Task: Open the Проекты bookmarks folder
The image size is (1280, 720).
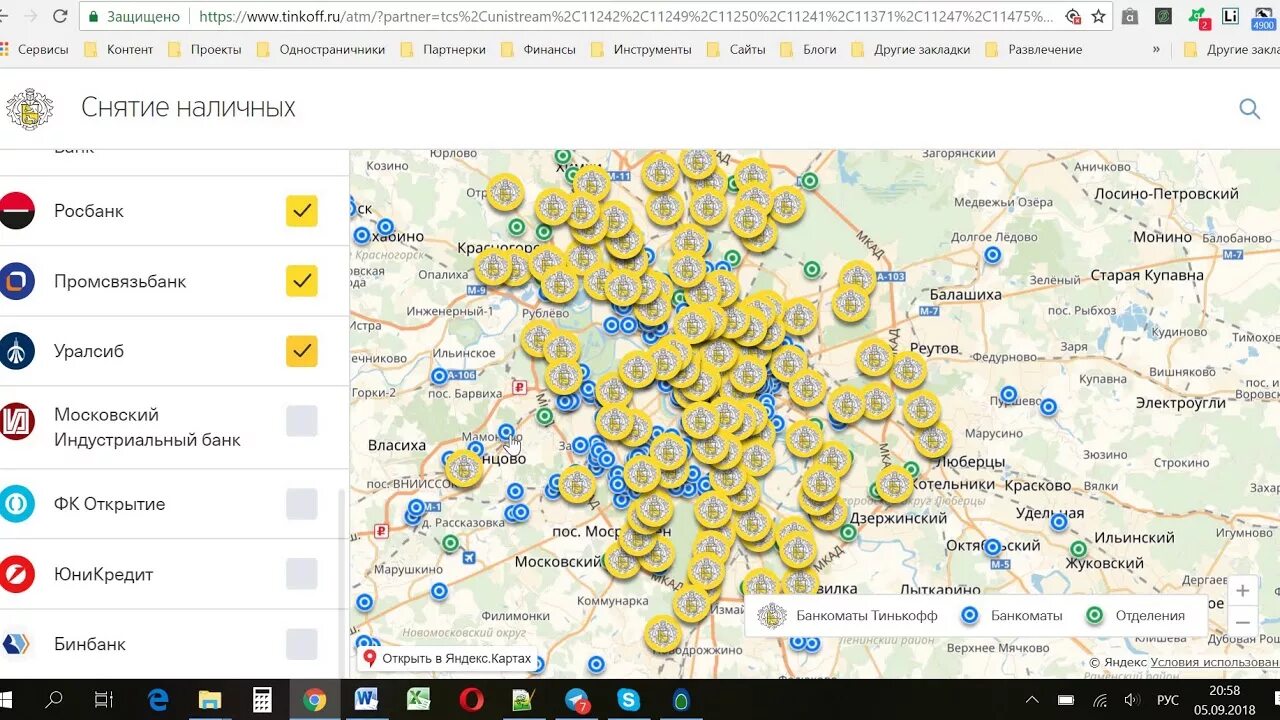Action: pyautogui.click(x=205, y=49)
